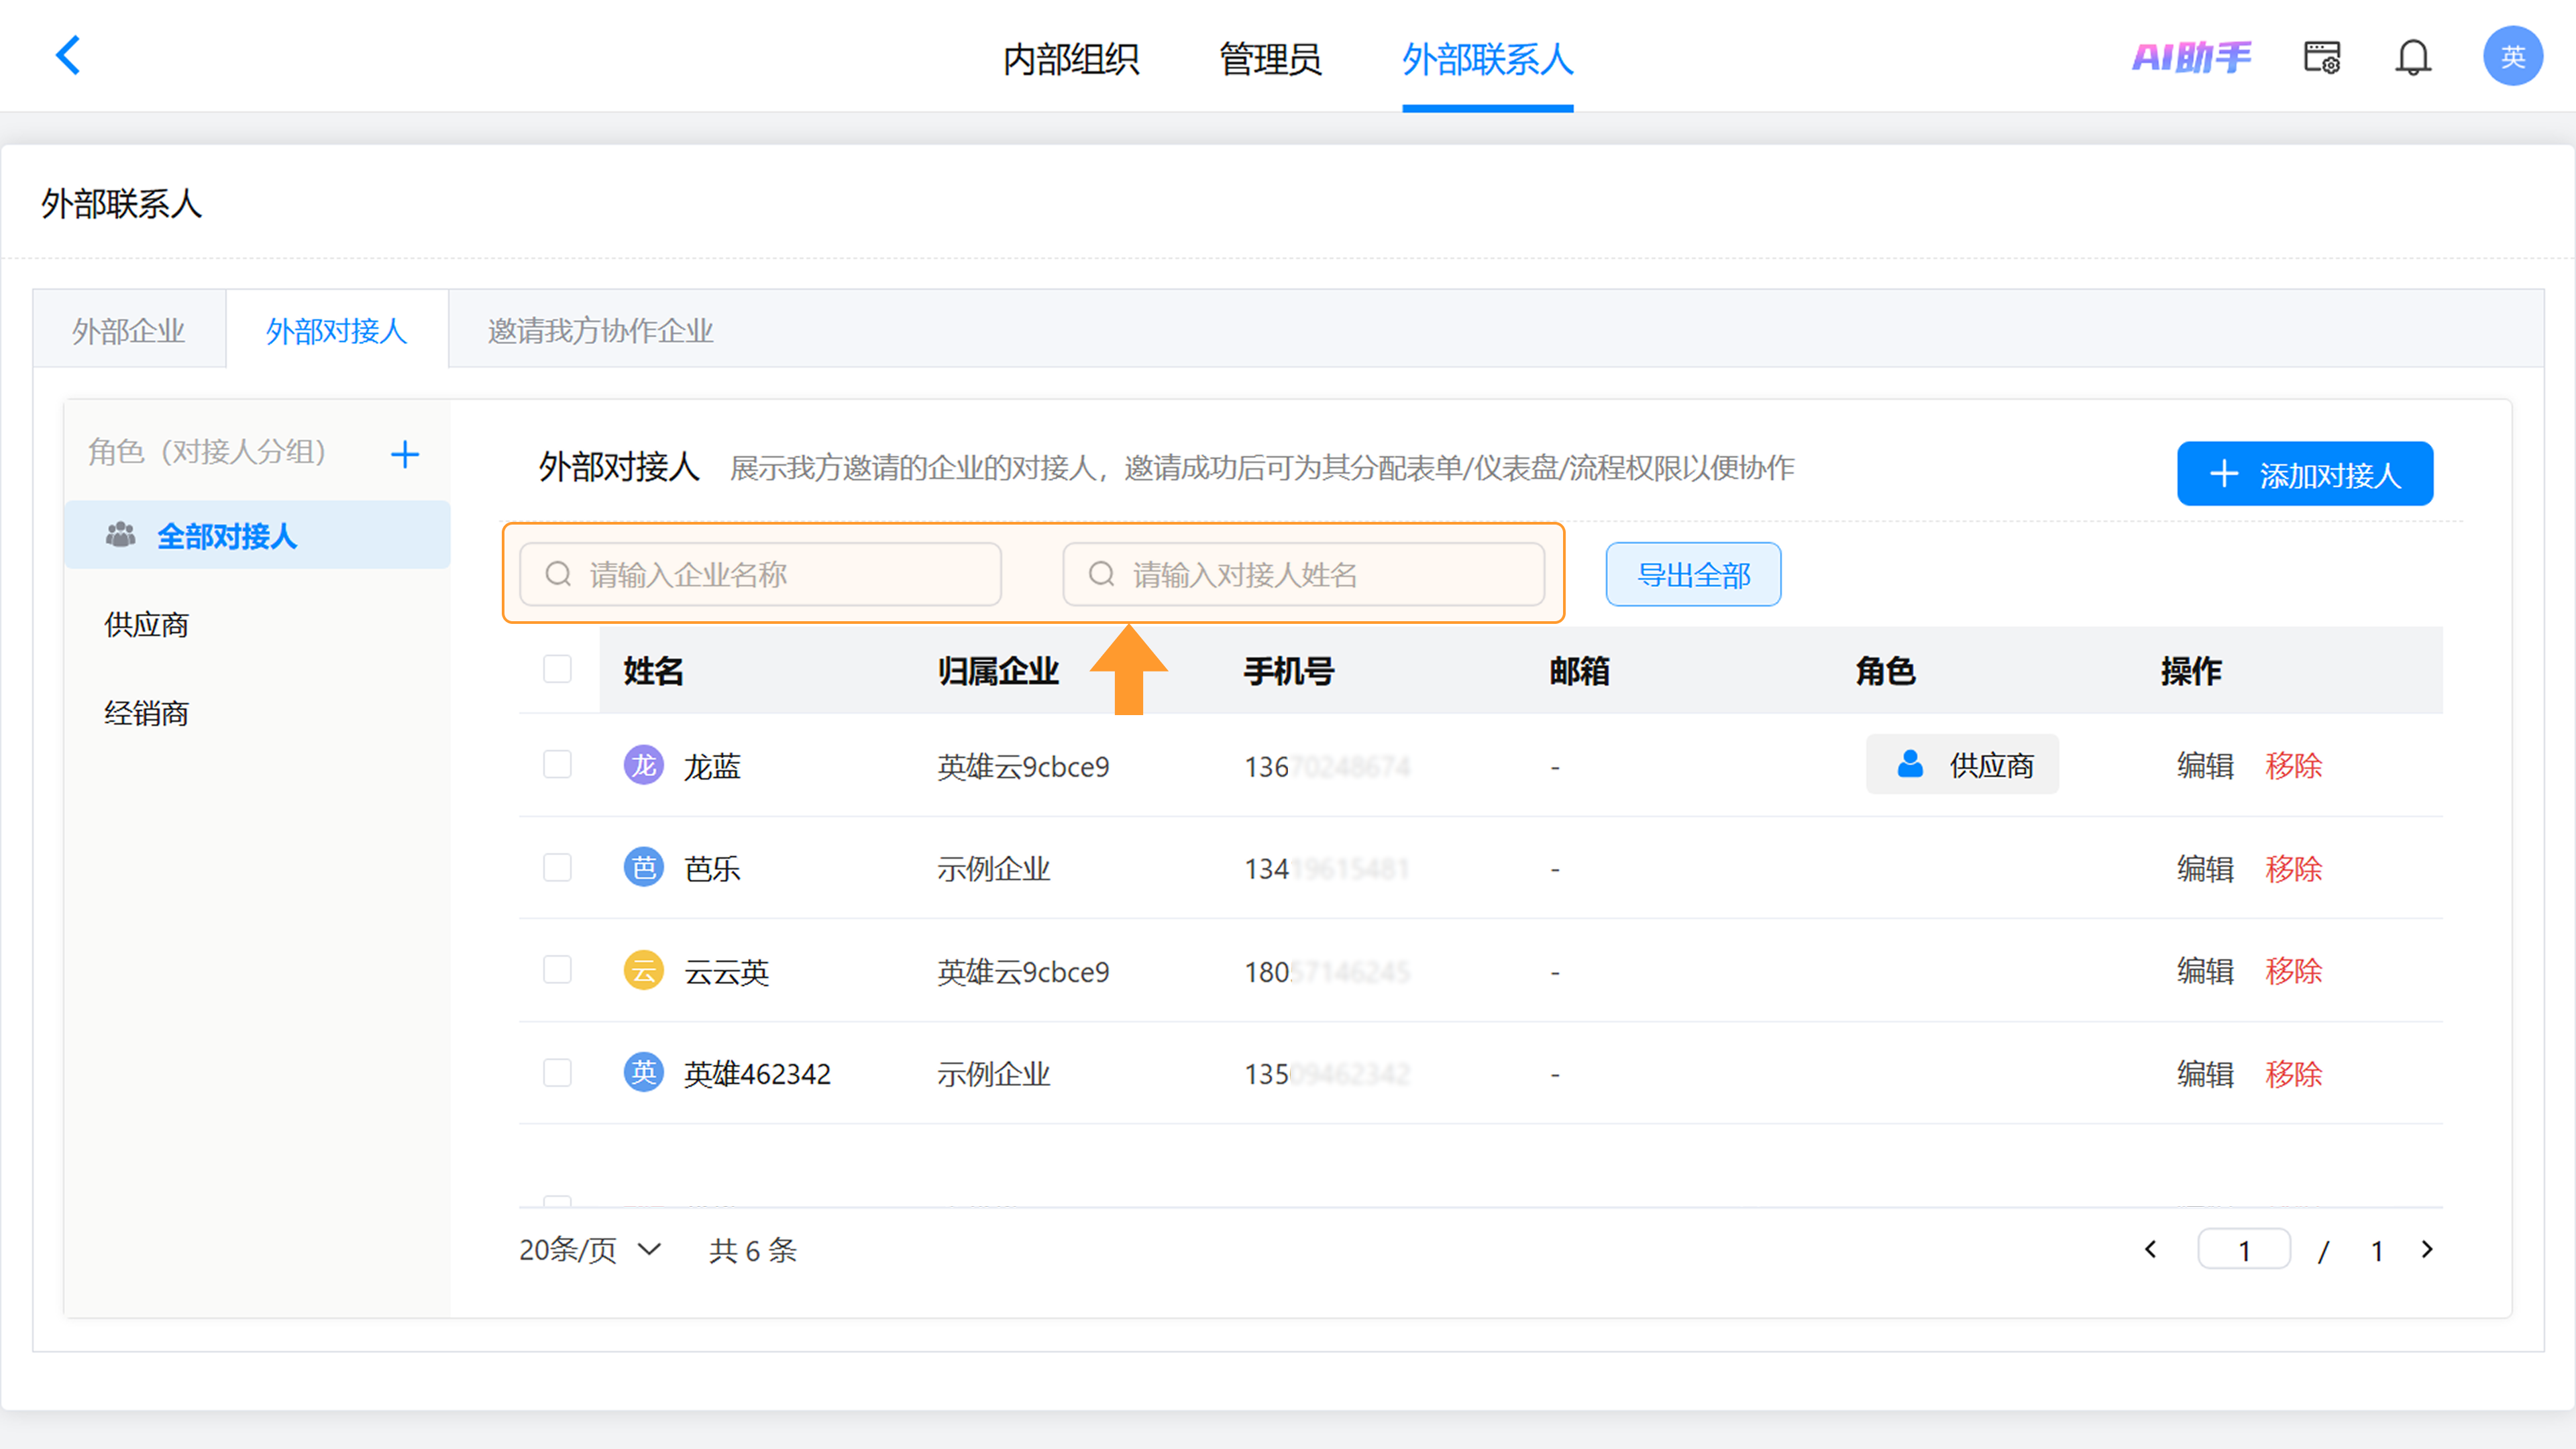The image size is (2576, 1449).
Task: Switch to 管理员 tab
Action: (1270, 59)
